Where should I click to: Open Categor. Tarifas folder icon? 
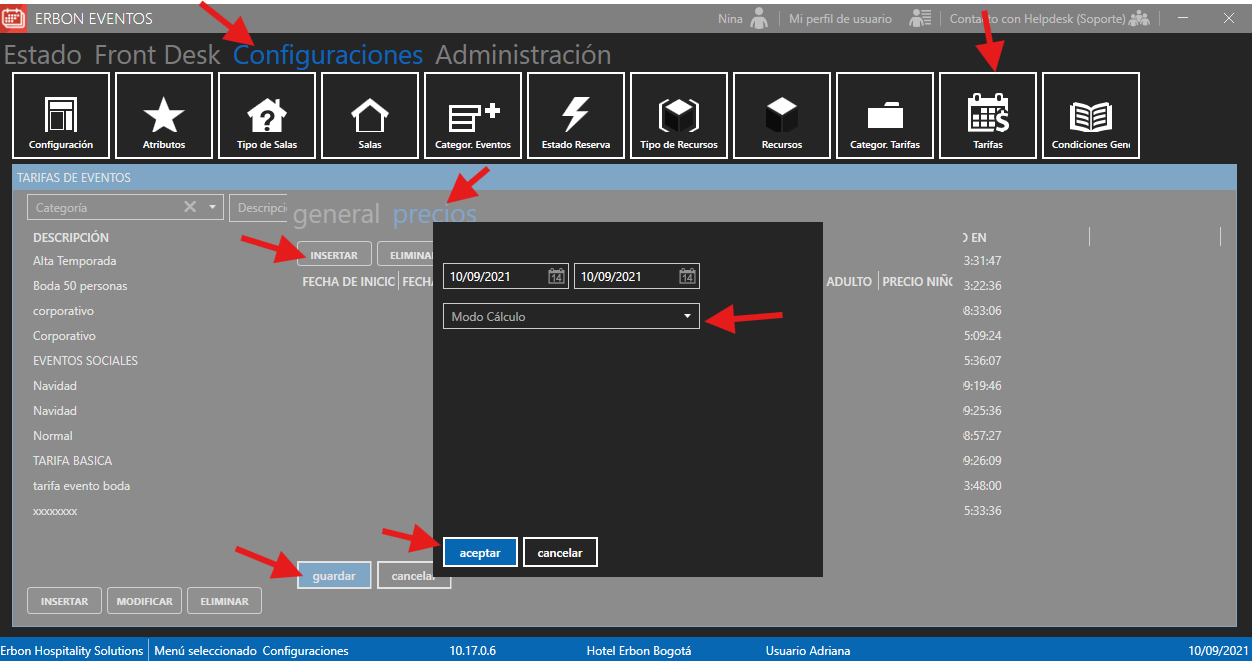click(x=885, y=115)
